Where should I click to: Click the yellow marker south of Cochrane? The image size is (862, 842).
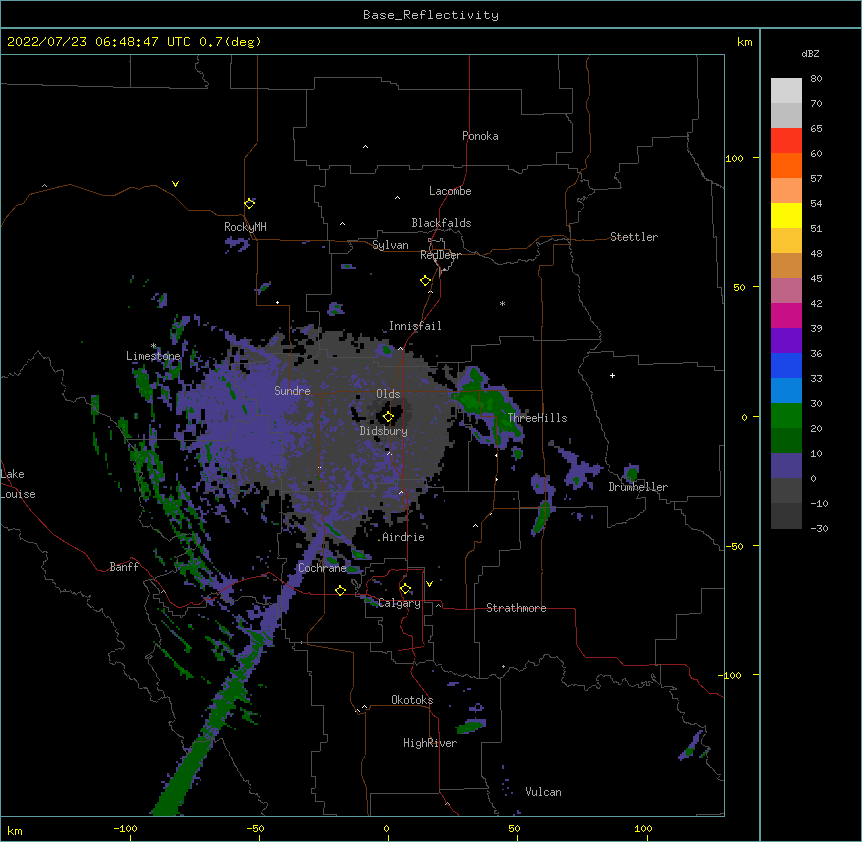[340, 590]
